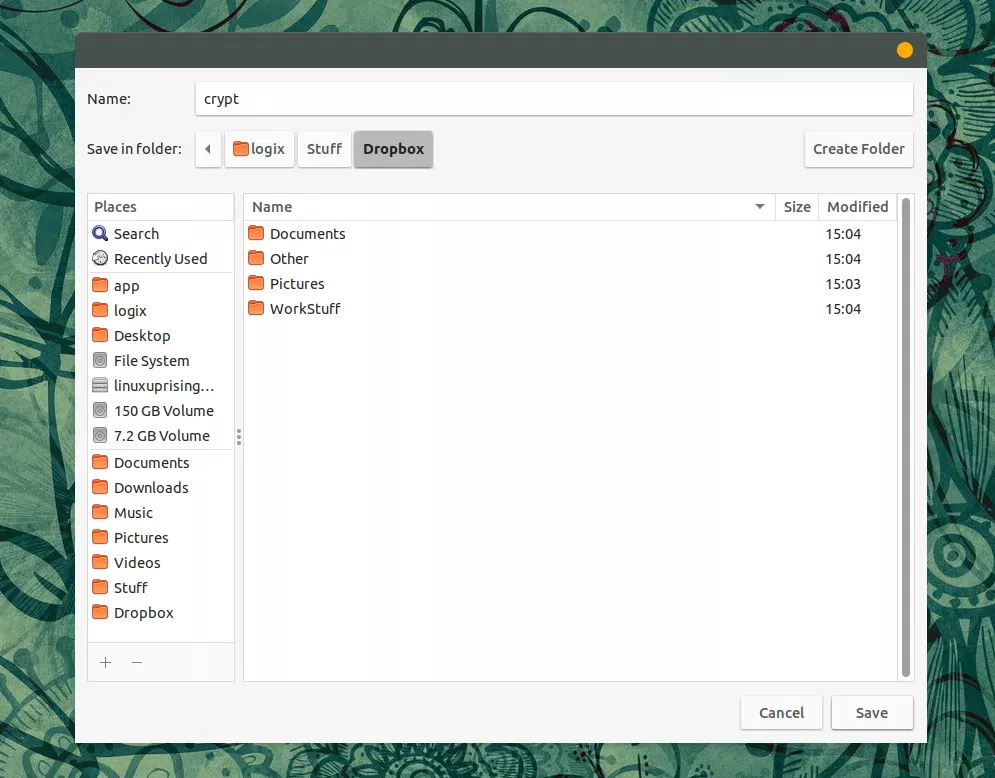Click the Save button

click(x=871, y=713)
